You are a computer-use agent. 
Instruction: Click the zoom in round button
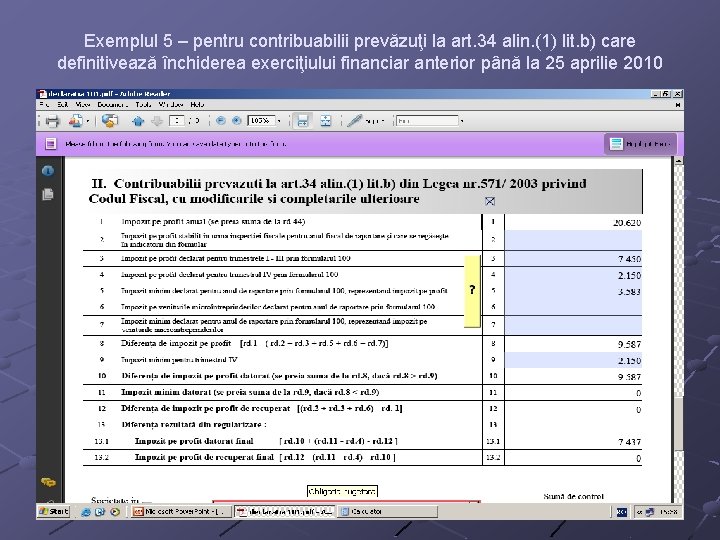click(x=236, y=121)
